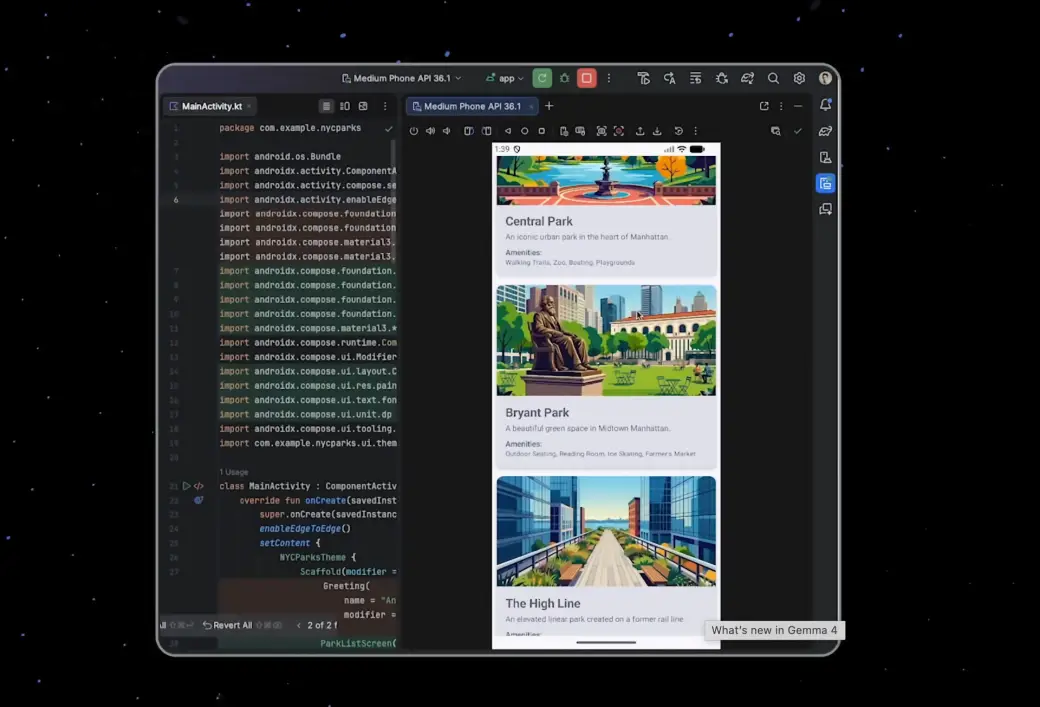Click the green Rerun app button
This screenshot has height=707, width=1040.
pyautogui.click(x=542, y=78)
